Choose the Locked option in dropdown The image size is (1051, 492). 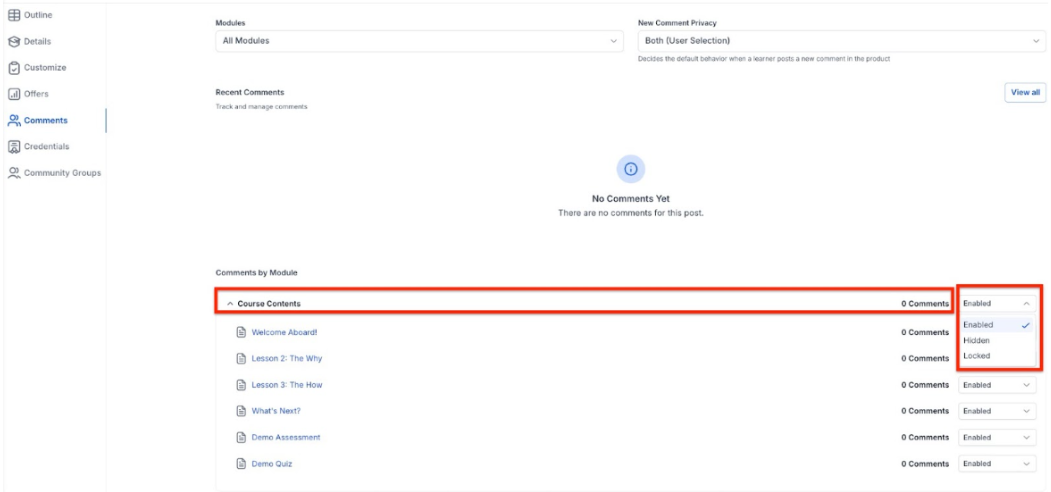pos(977,356)
